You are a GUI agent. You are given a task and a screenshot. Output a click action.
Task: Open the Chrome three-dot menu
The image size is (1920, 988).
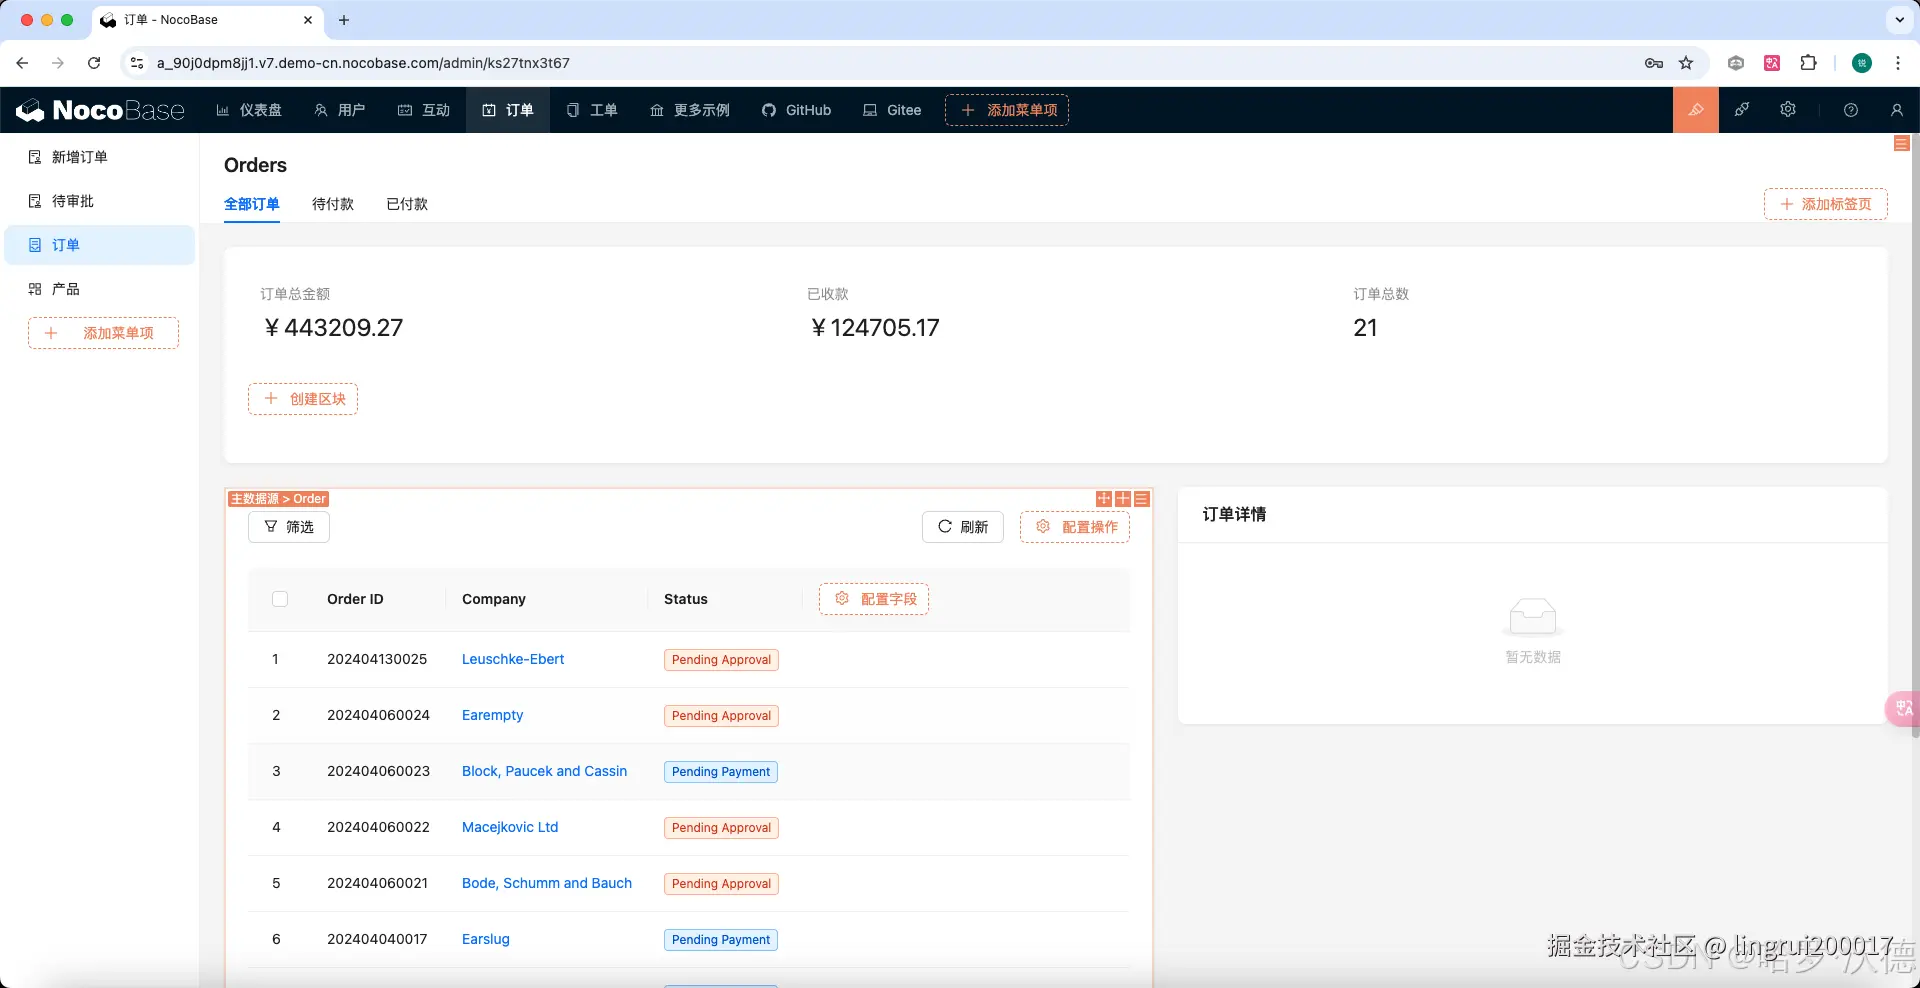(1898, 63)
